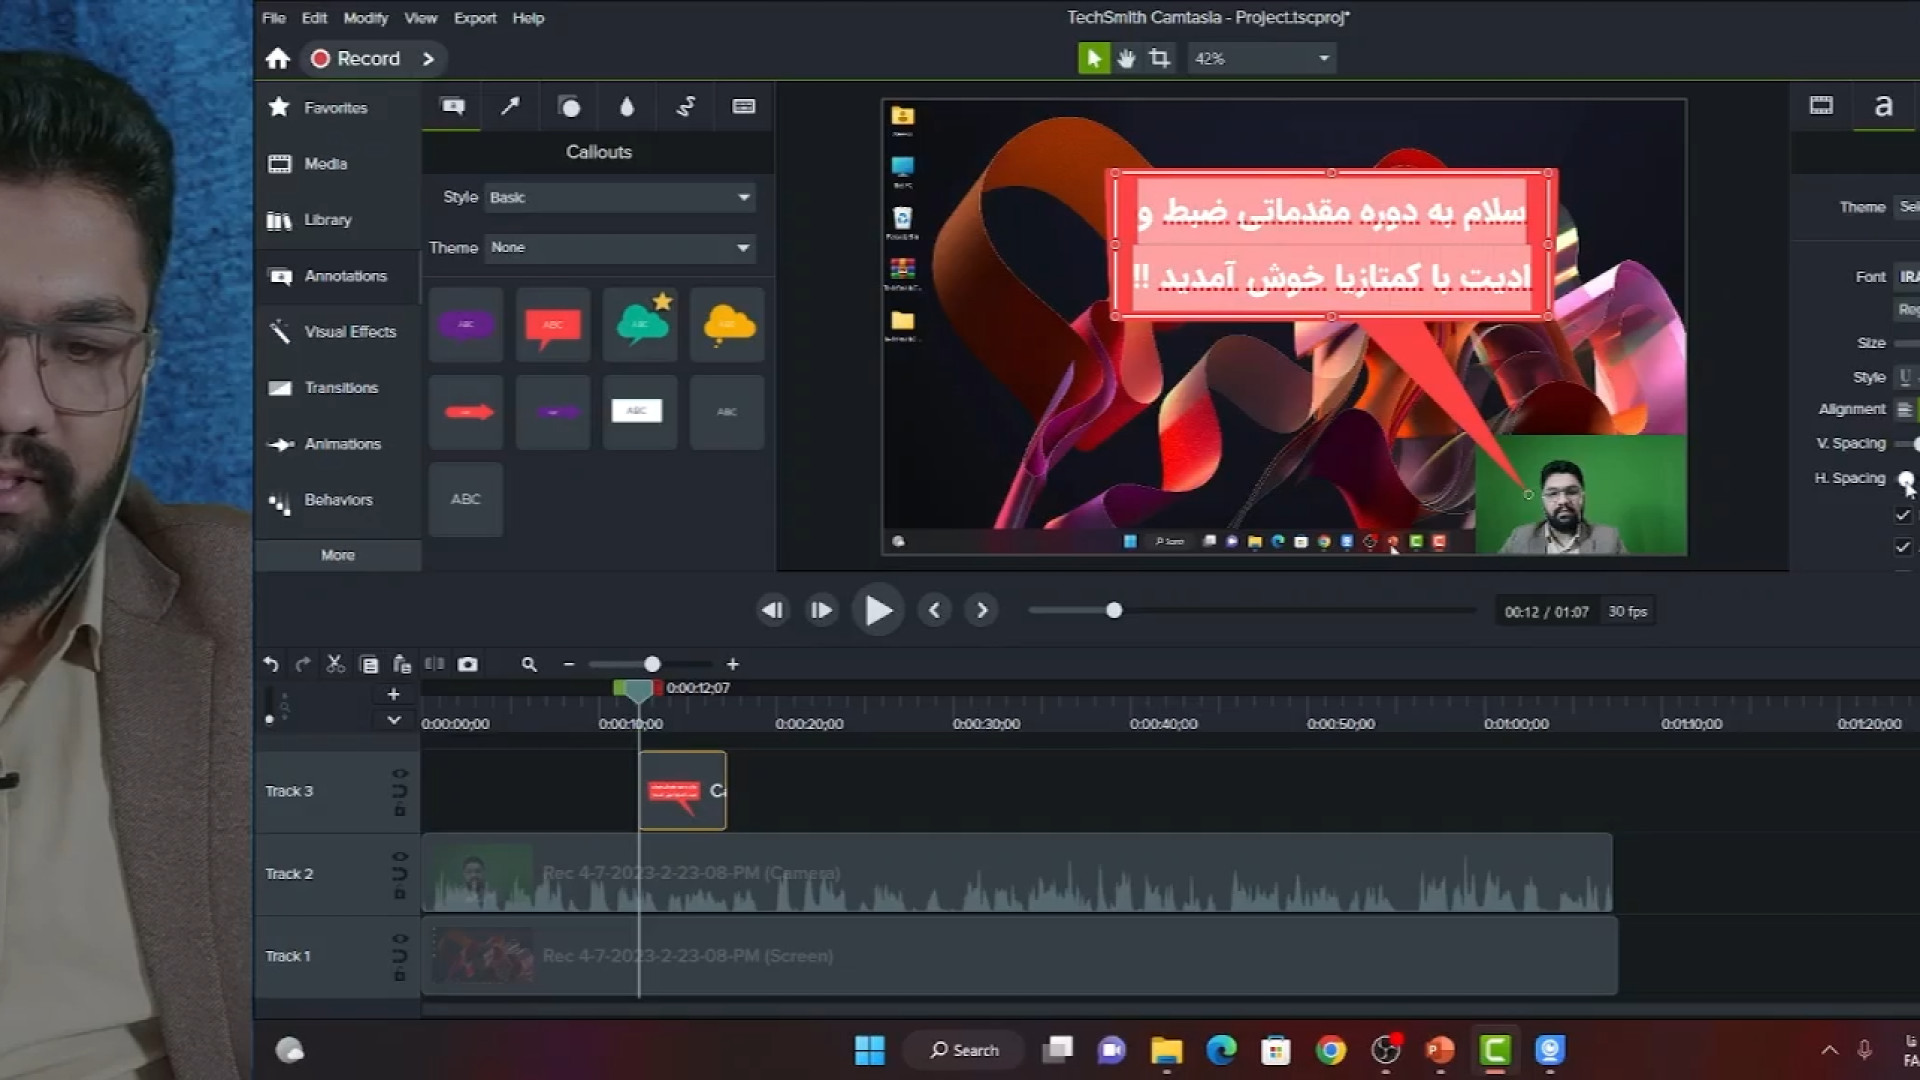The image size is (1920, 1080).
Task: Toggle the upper checkbox below H. Spacing
Action: click(1902, 516)
